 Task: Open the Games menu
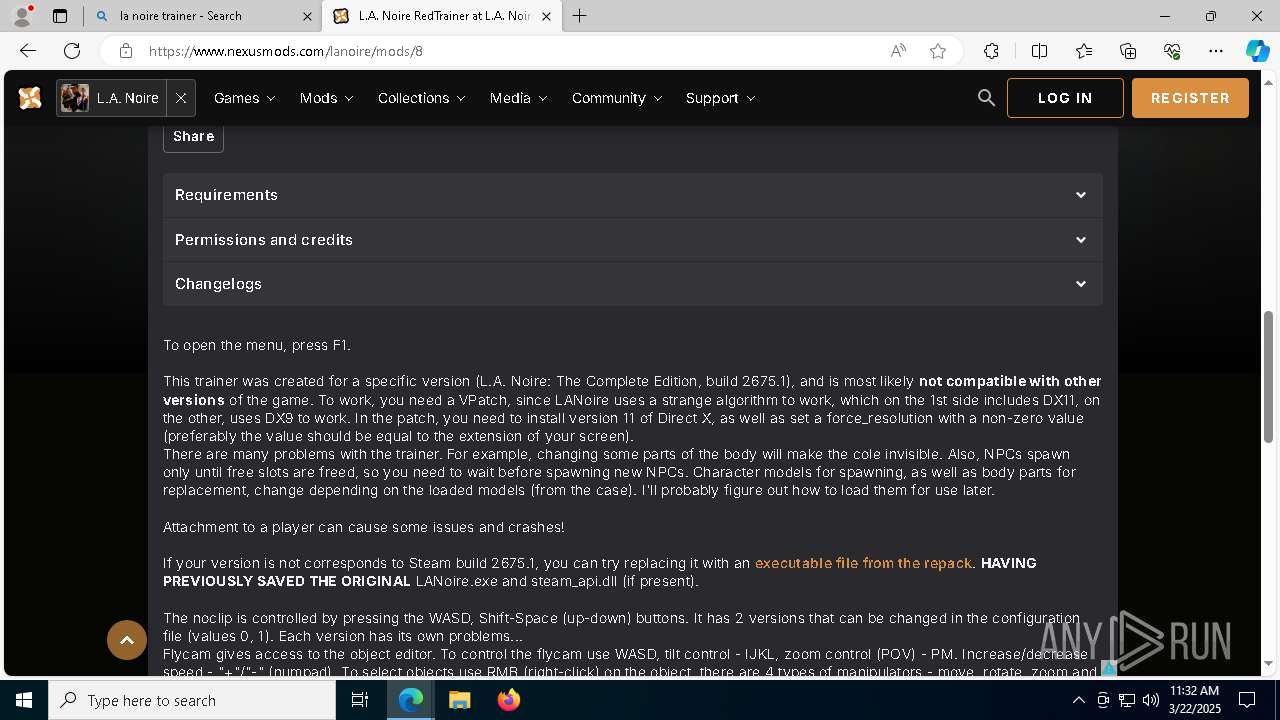pos(244,98)
